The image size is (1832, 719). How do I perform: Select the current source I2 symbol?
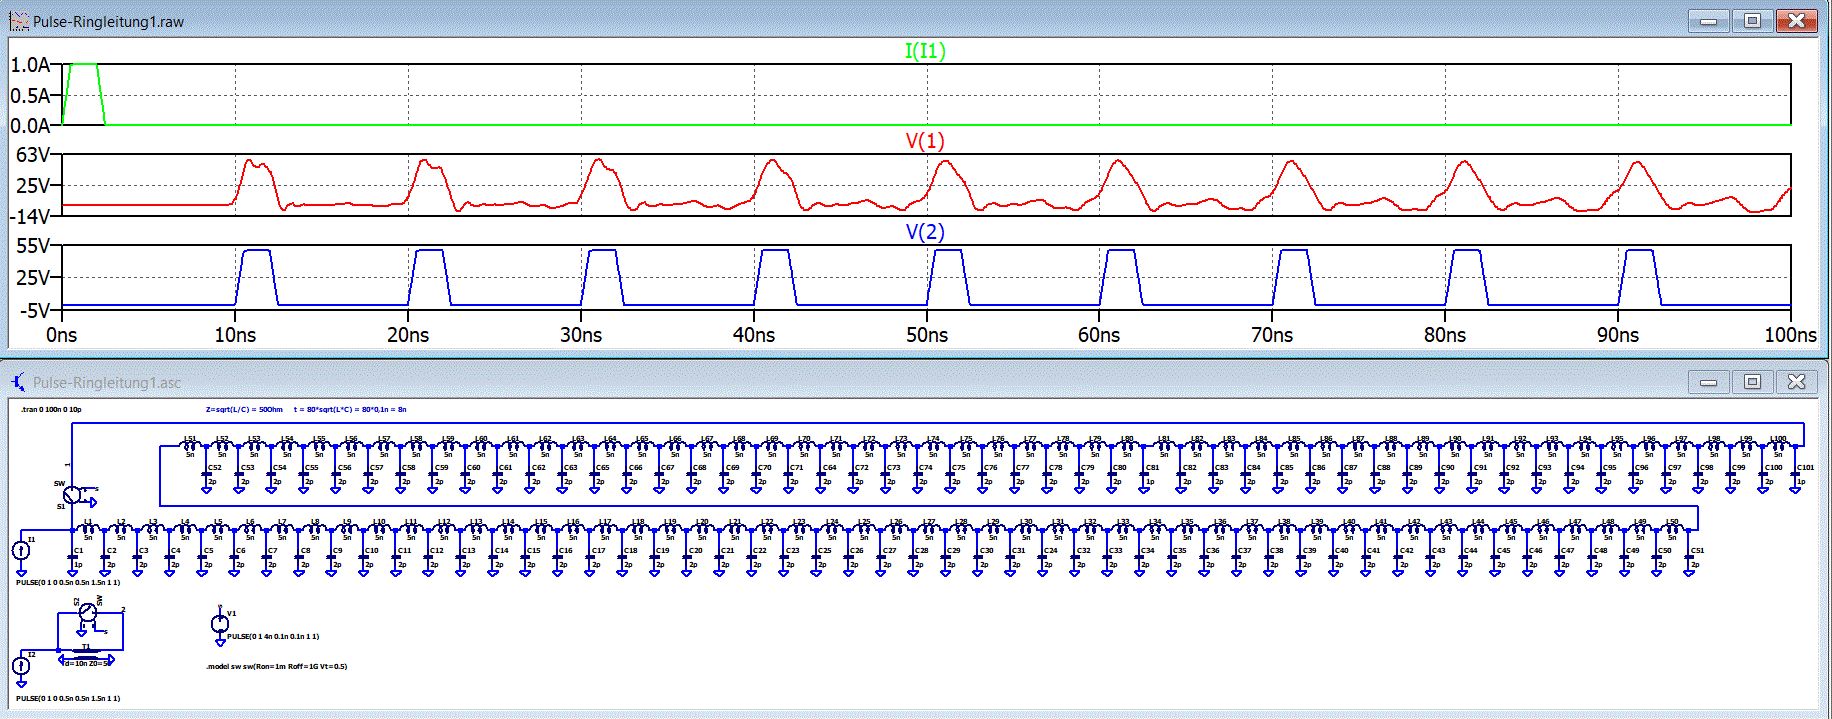(22, 665)
